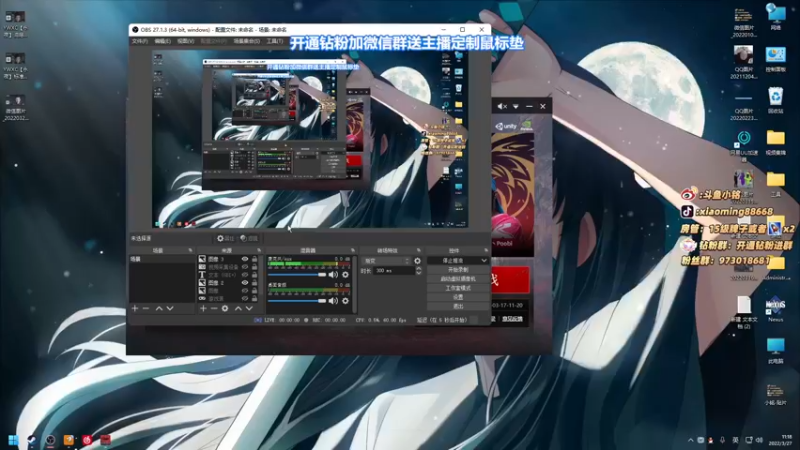800x450 pixels.
Task: Open Windows Start button on taskbar
Action: [x=13, y=440]
